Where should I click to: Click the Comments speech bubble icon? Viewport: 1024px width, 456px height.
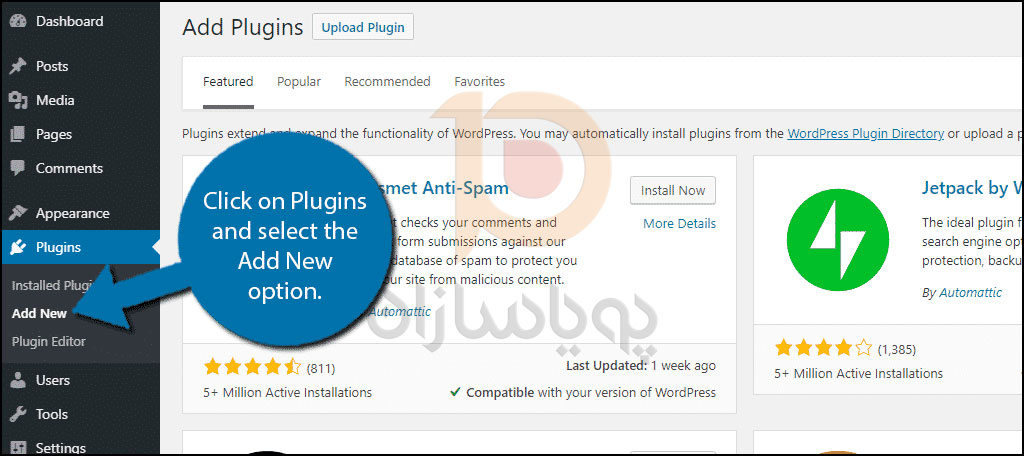tap(18, 168)
